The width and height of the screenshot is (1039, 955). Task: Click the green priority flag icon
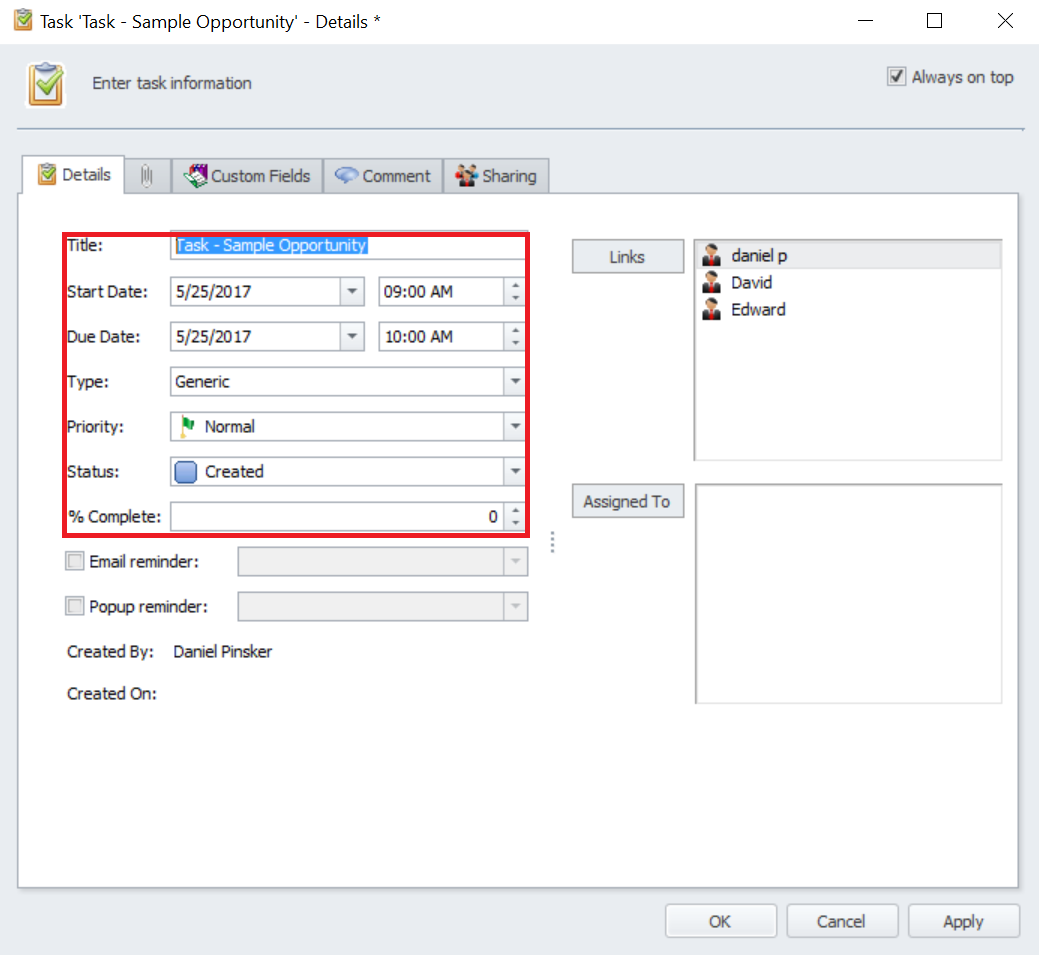[x=187, y=426]
